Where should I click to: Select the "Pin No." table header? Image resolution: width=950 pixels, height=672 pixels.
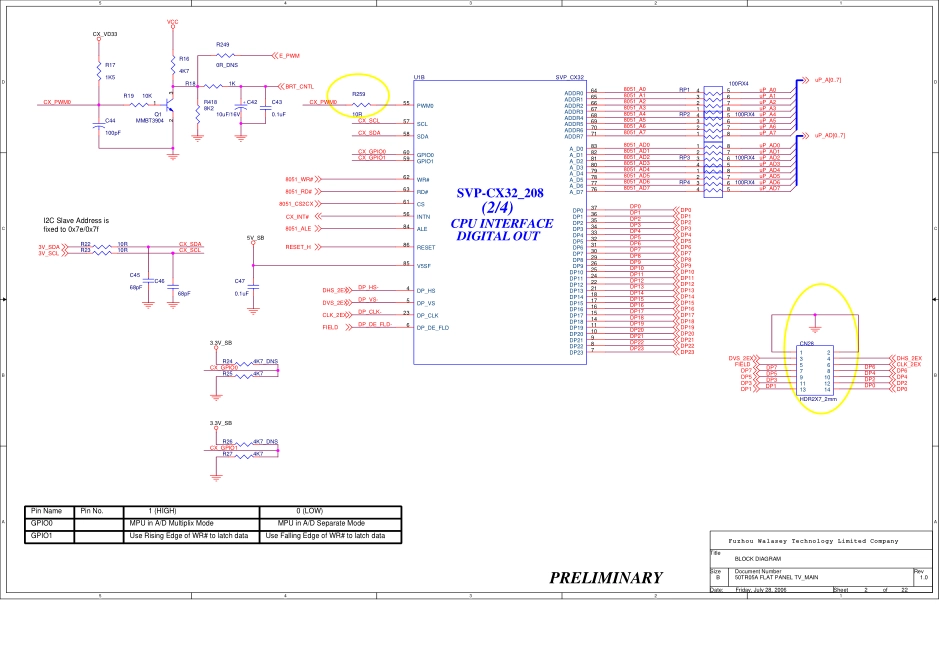[x=91, y=511]
